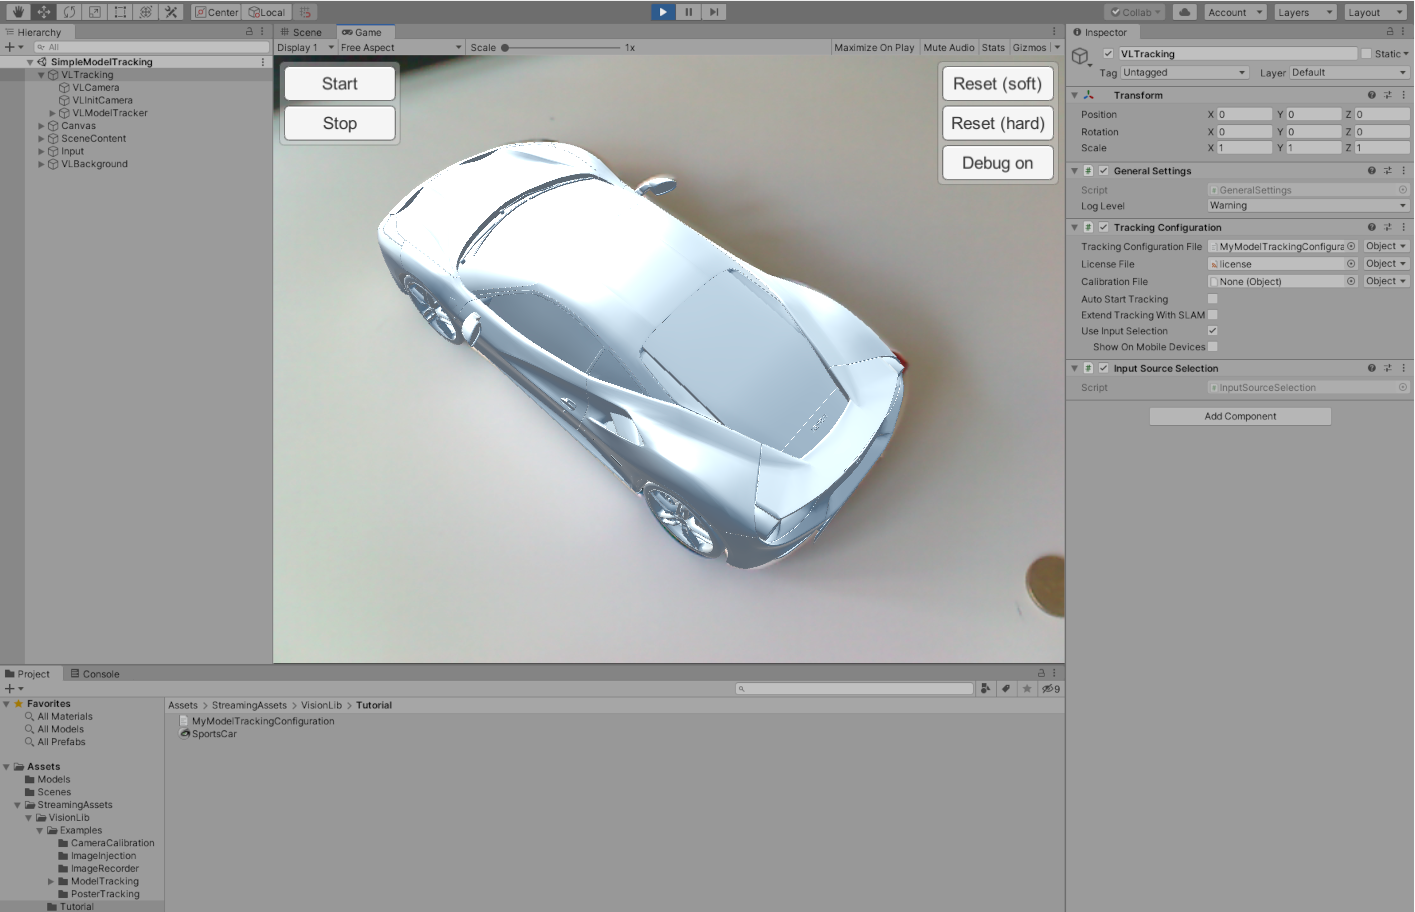The image size is (1415, 912).
Task: Select the Hand tool in toolbar
Action: [18, 12]
